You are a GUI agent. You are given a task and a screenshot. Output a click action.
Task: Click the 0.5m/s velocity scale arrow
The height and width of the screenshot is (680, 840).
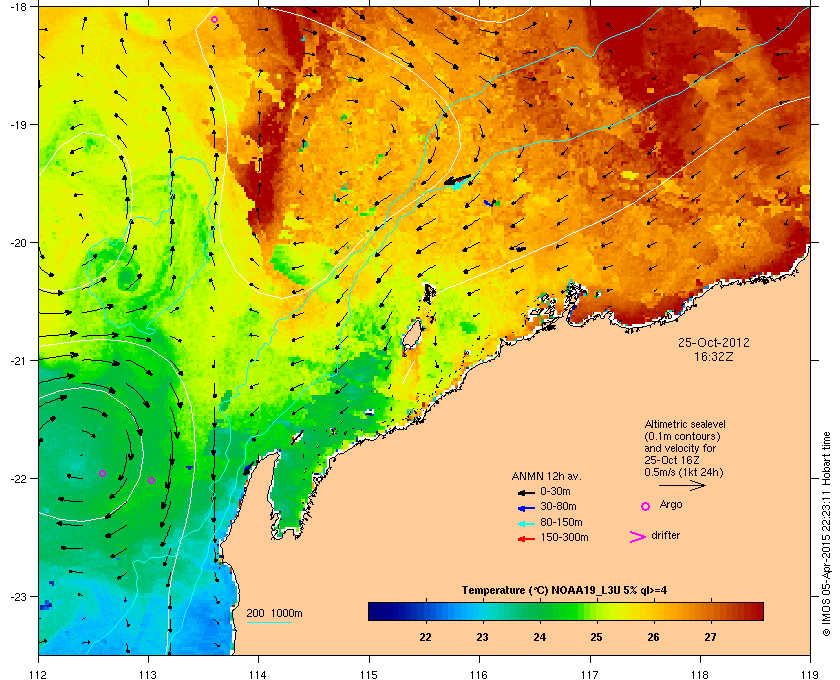(682, 486)
